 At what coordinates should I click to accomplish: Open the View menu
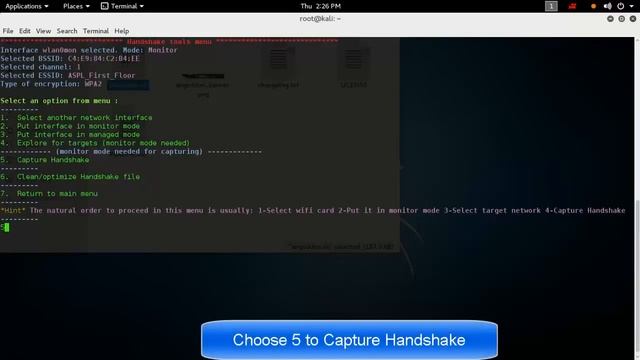coord(43,31)
